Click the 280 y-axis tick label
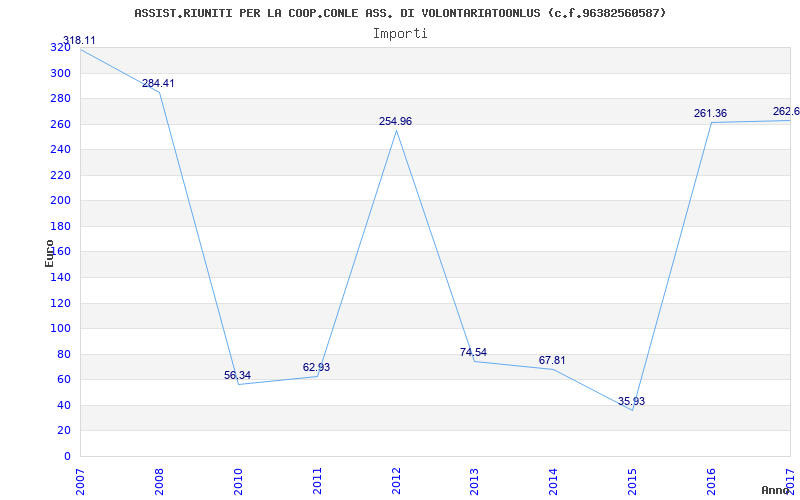This screenshot has height=500, width=800. [x=60, y=99]
